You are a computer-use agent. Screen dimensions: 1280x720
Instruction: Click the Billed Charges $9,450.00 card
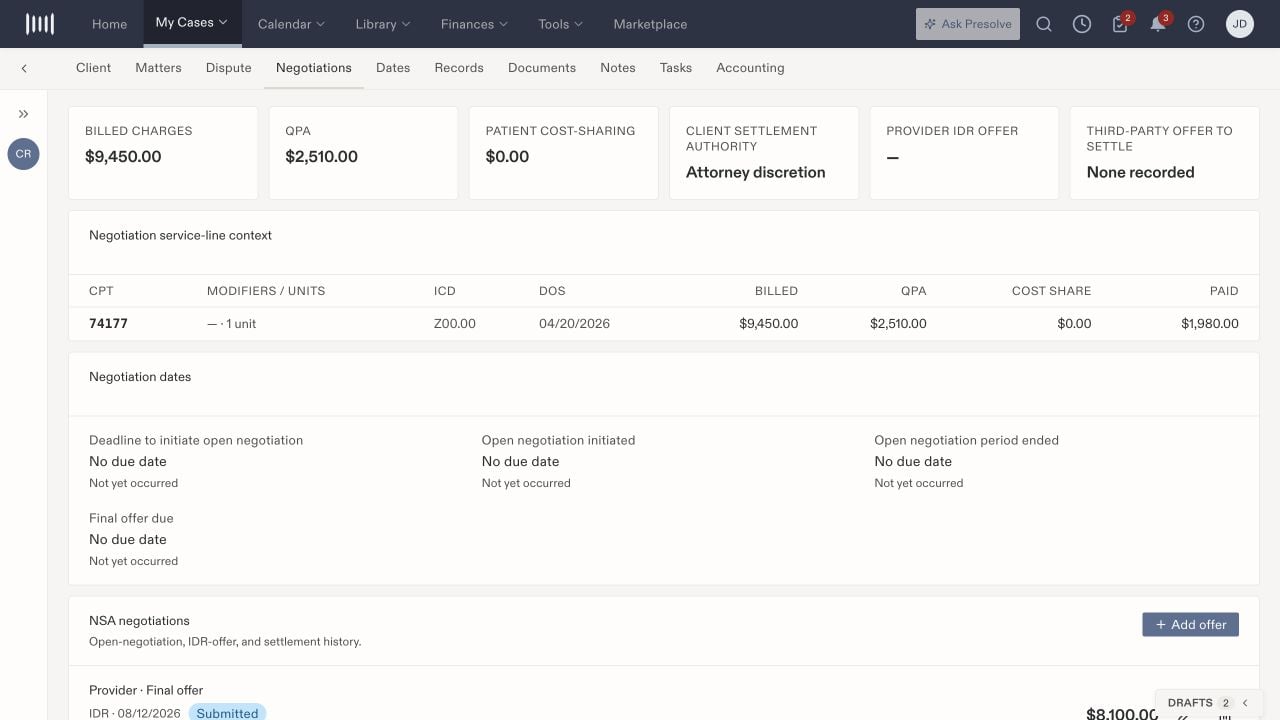pyautogui.click(x=163, y=153)
